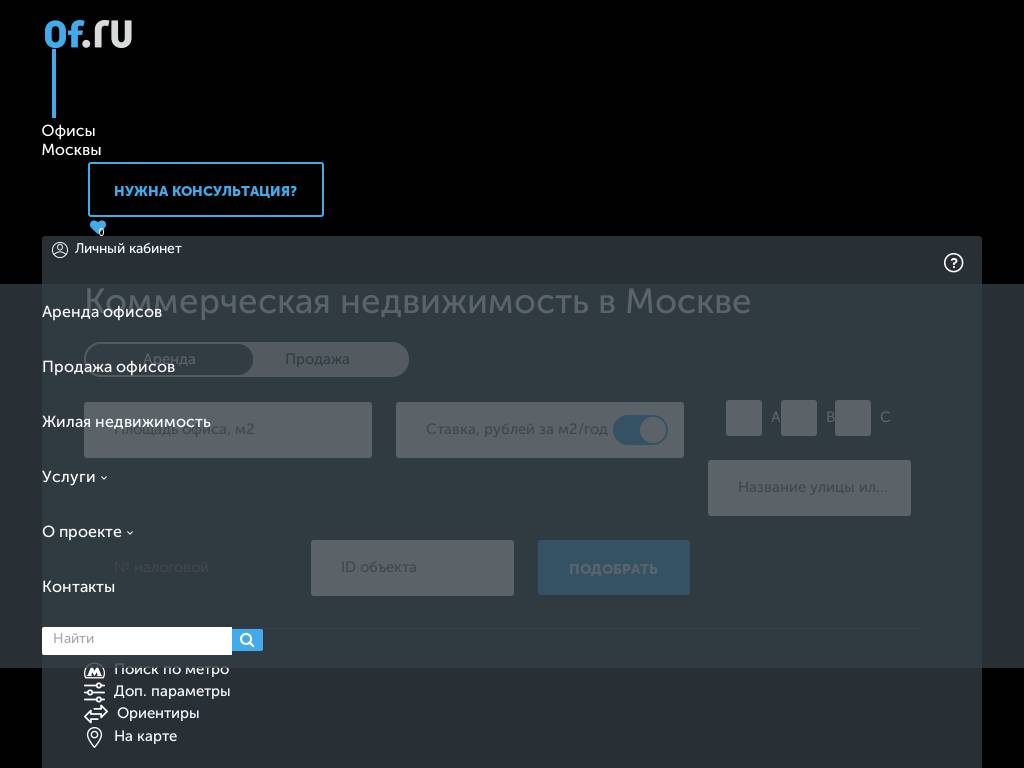1024x768 pixels.
Task: Open Личный кабинет link
Action: point(128,249)
